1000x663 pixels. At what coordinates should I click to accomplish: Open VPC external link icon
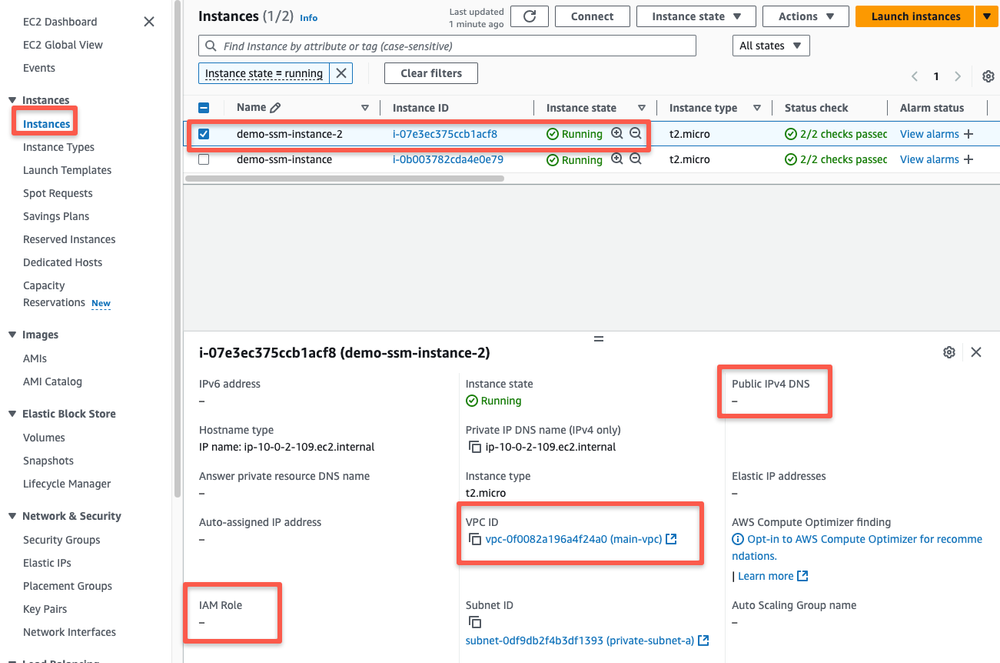tap(671, 539)
